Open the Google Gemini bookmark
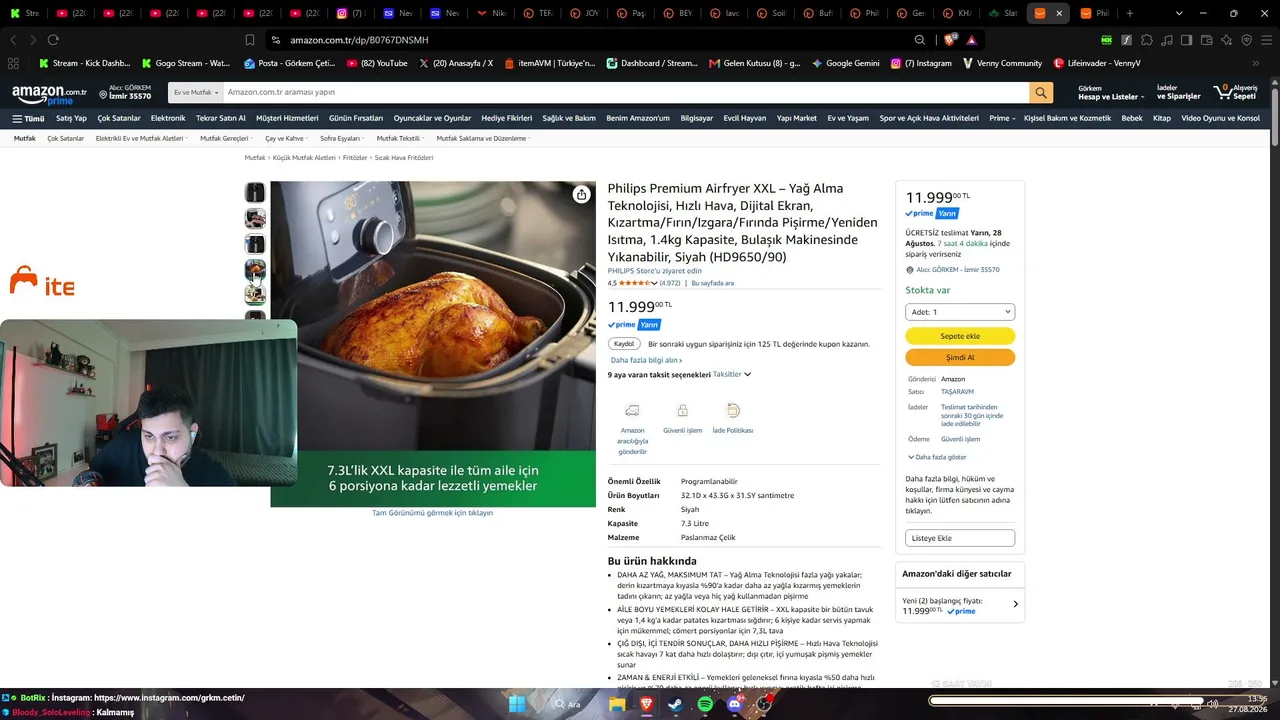 [846, 63]
